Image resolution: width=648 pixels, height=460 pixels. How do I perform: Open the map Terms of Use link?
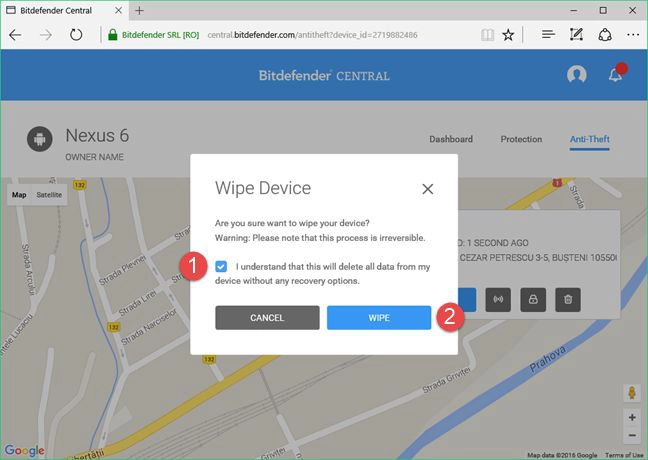click(624, 455)
